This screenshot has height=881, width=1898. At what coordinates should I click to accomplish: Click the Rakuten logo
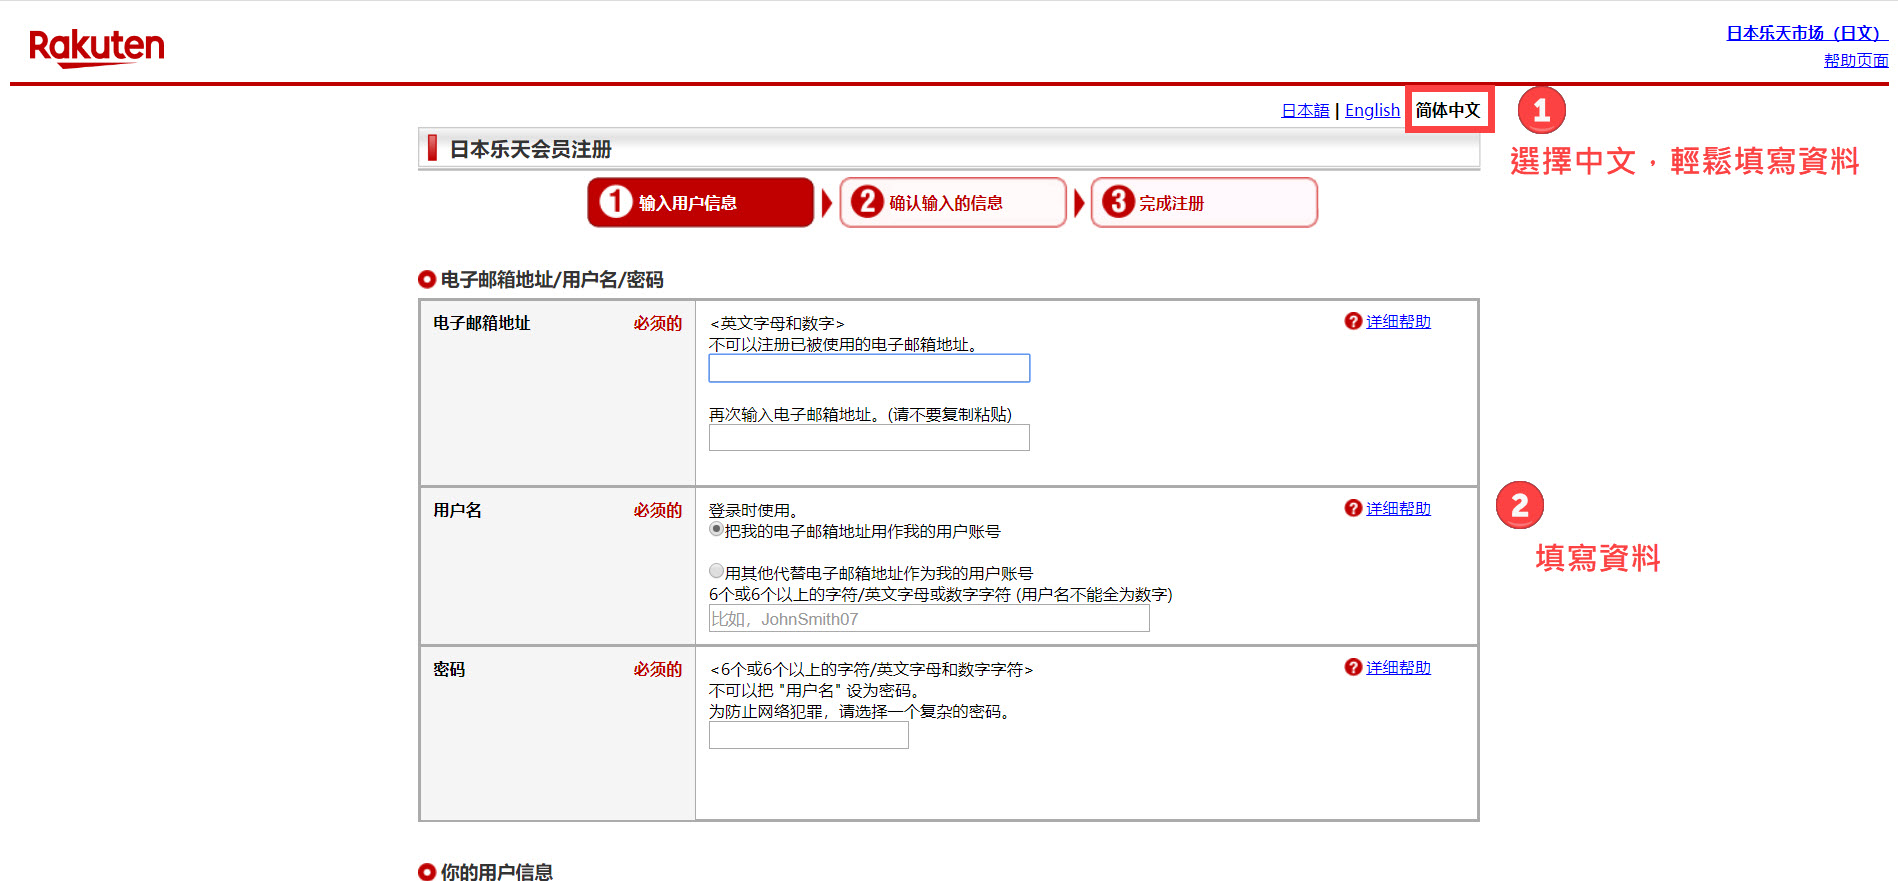tap(96, 47)
